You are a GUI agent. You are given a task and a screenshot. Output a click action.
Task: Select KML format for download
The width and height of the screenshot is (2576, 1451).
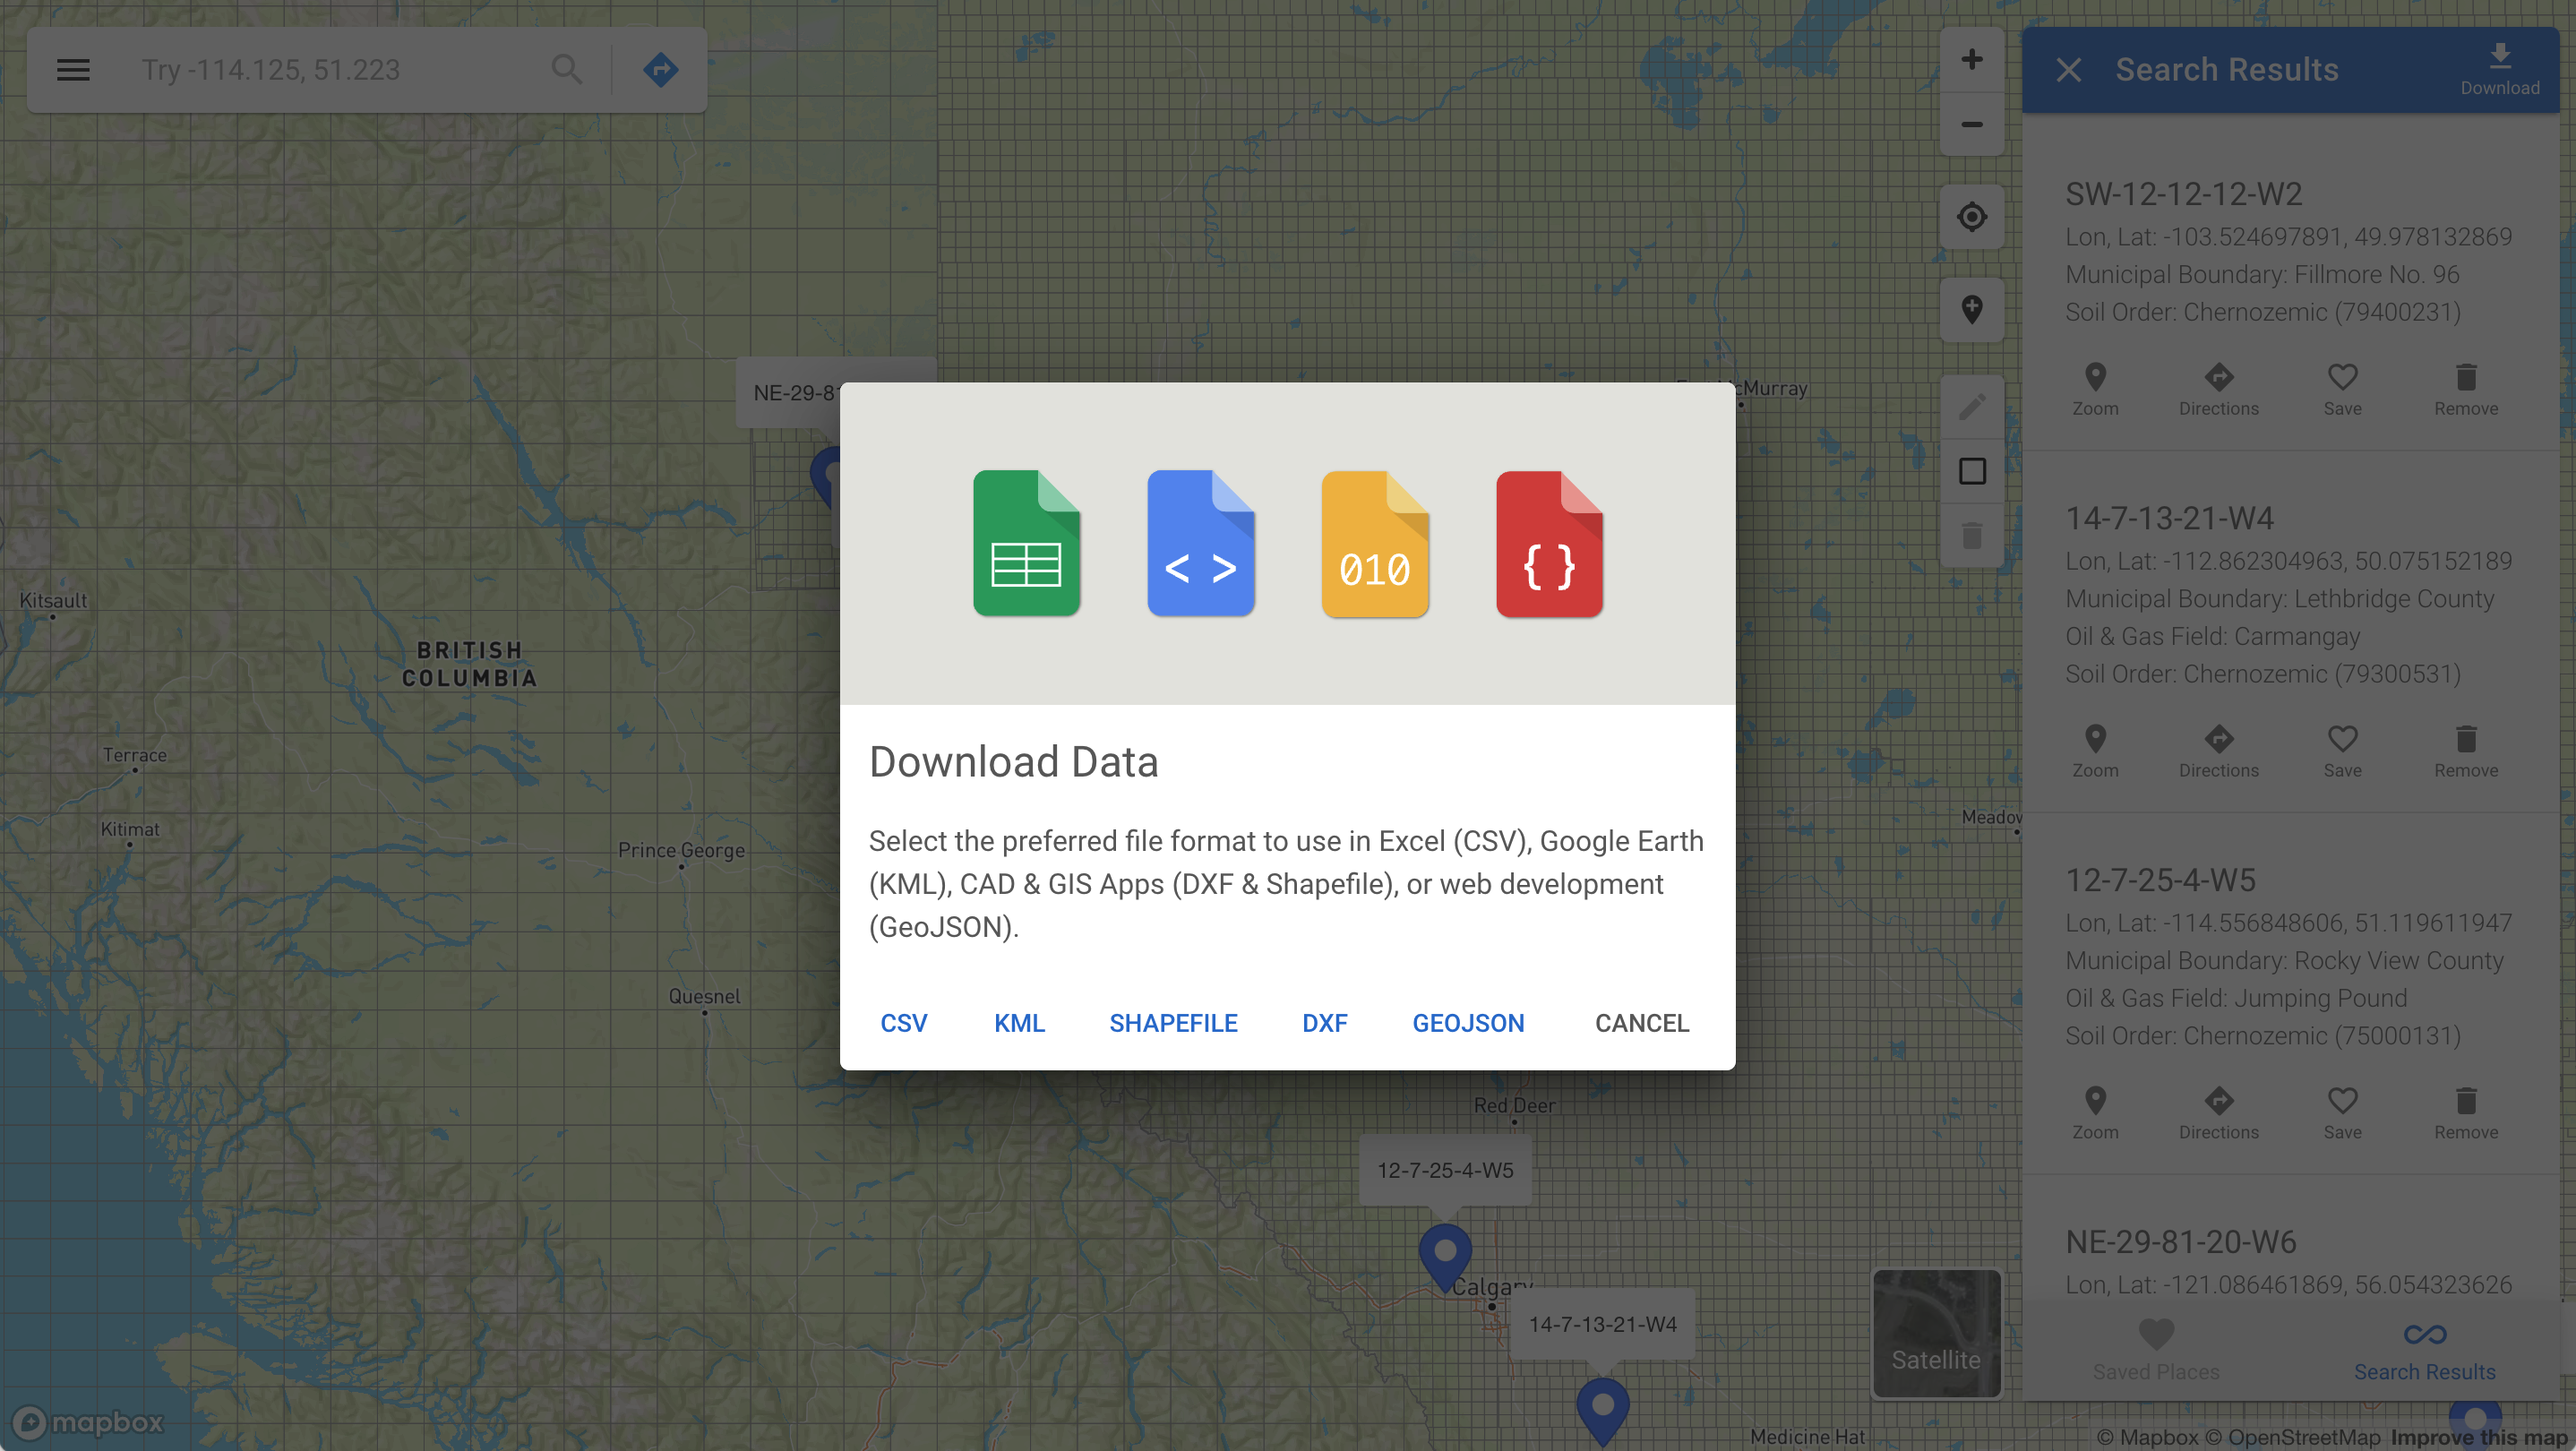[1018, 1023]
